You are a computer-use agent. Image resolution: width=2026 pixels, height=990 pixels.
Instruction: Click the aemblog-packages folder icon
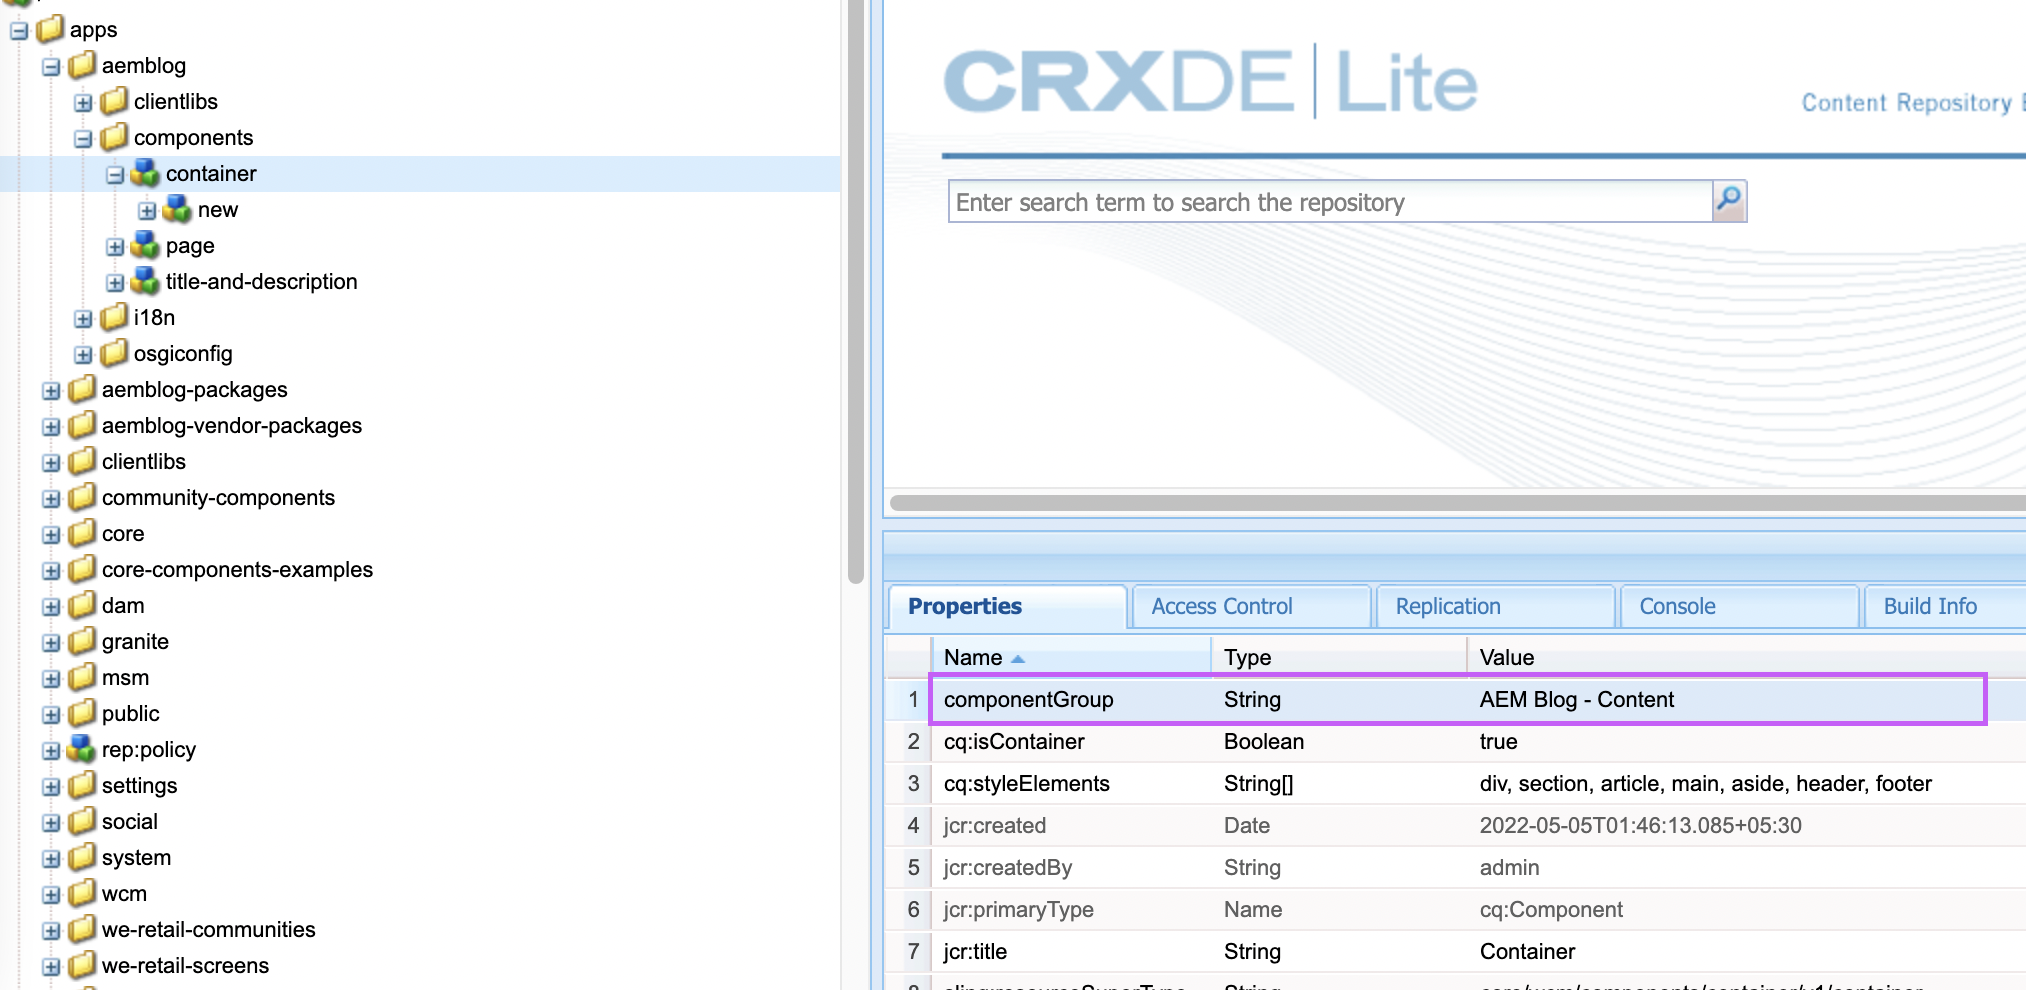(x=82, y=389)
